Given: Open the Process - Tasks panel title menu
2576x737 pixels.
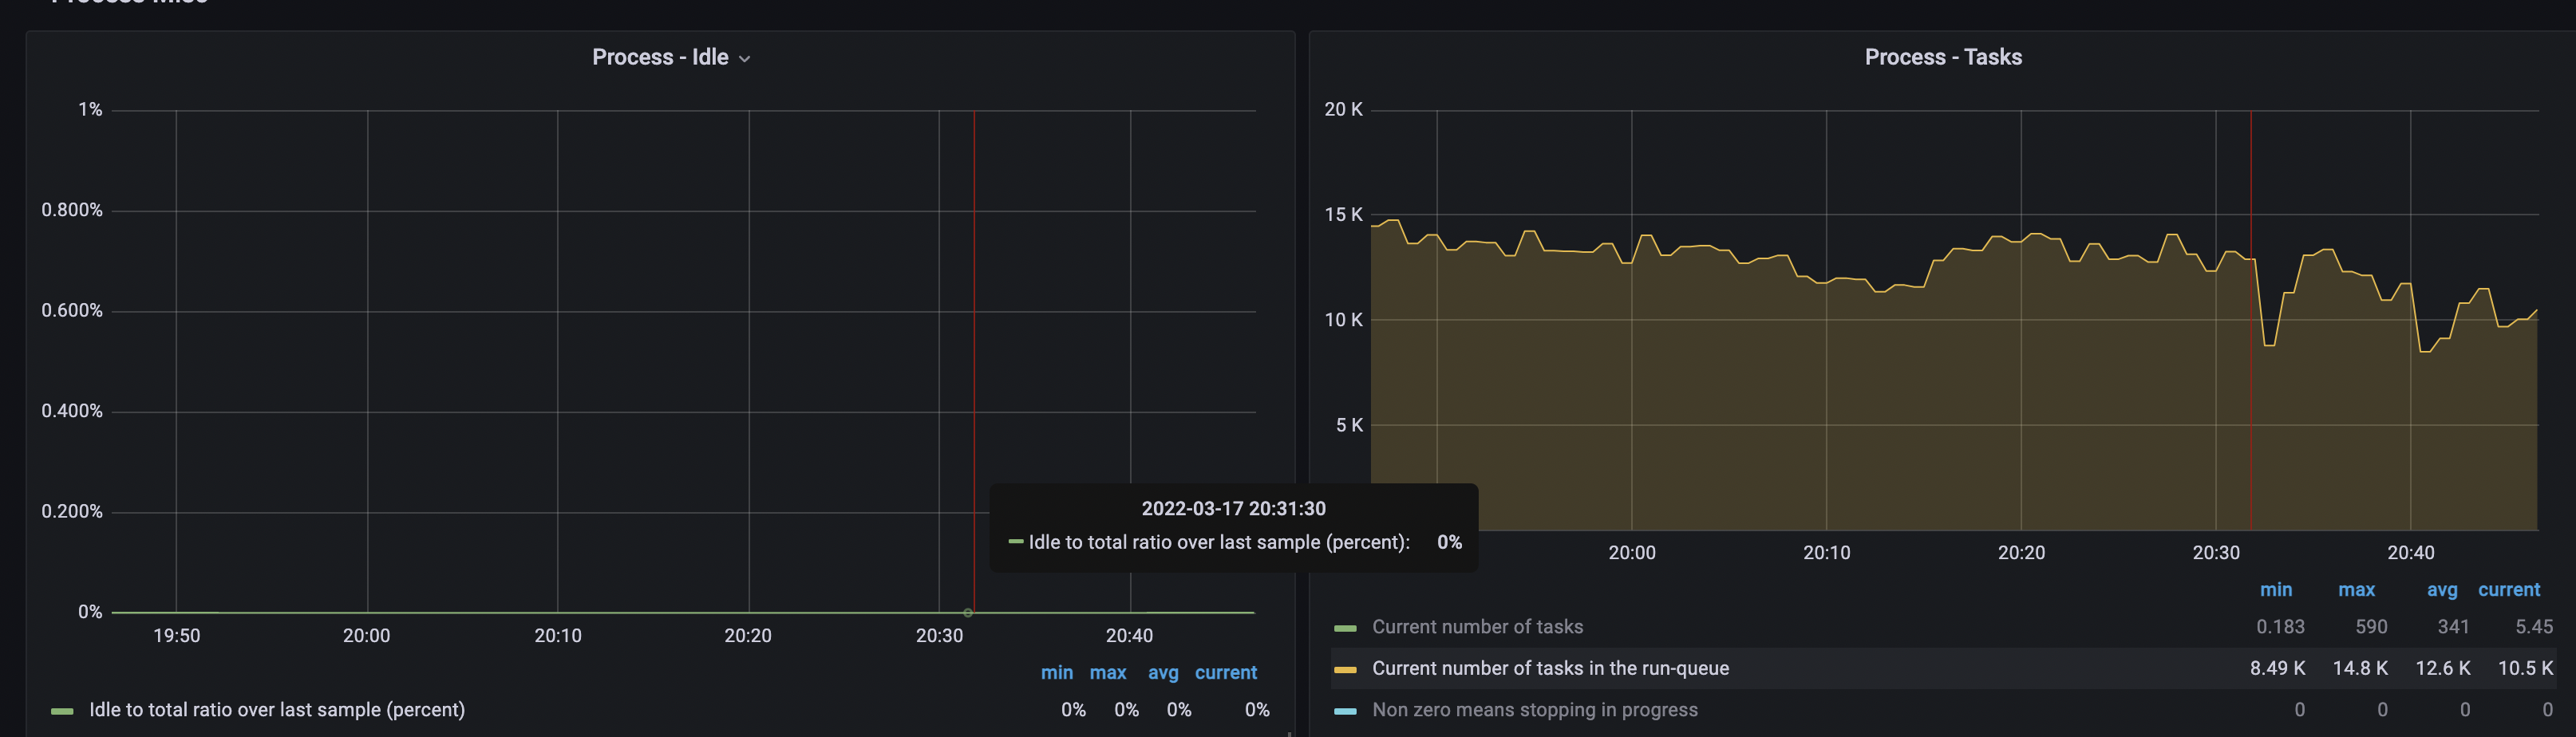Looking at the screenshot, I should coord(1942,57).
